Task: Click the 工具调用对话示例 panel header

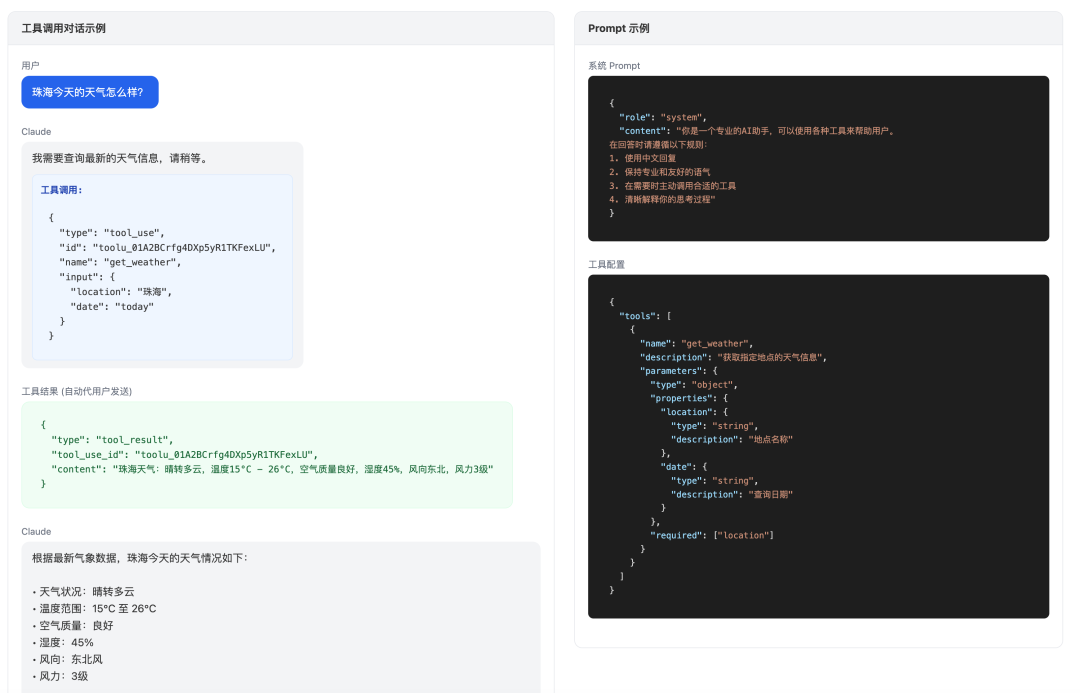Action: pos(64,28)
